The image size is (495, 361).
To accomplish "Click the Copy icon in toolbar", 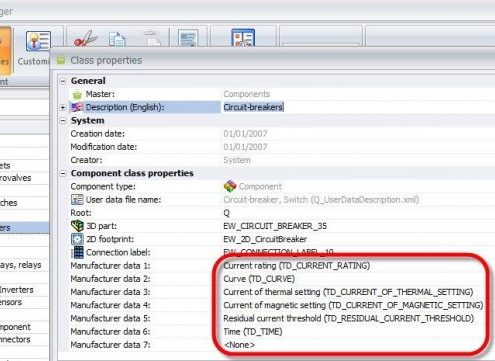I will 117,39.
